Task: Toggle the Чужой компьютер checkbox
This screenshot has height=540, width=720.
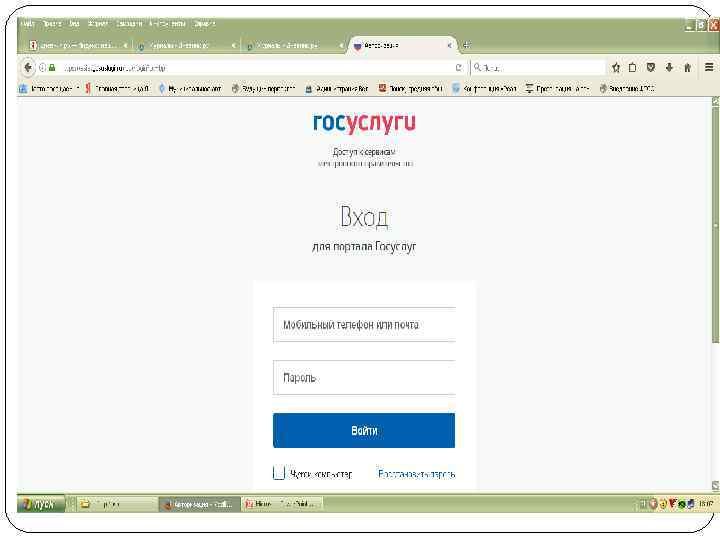Action: pos(279,473)
